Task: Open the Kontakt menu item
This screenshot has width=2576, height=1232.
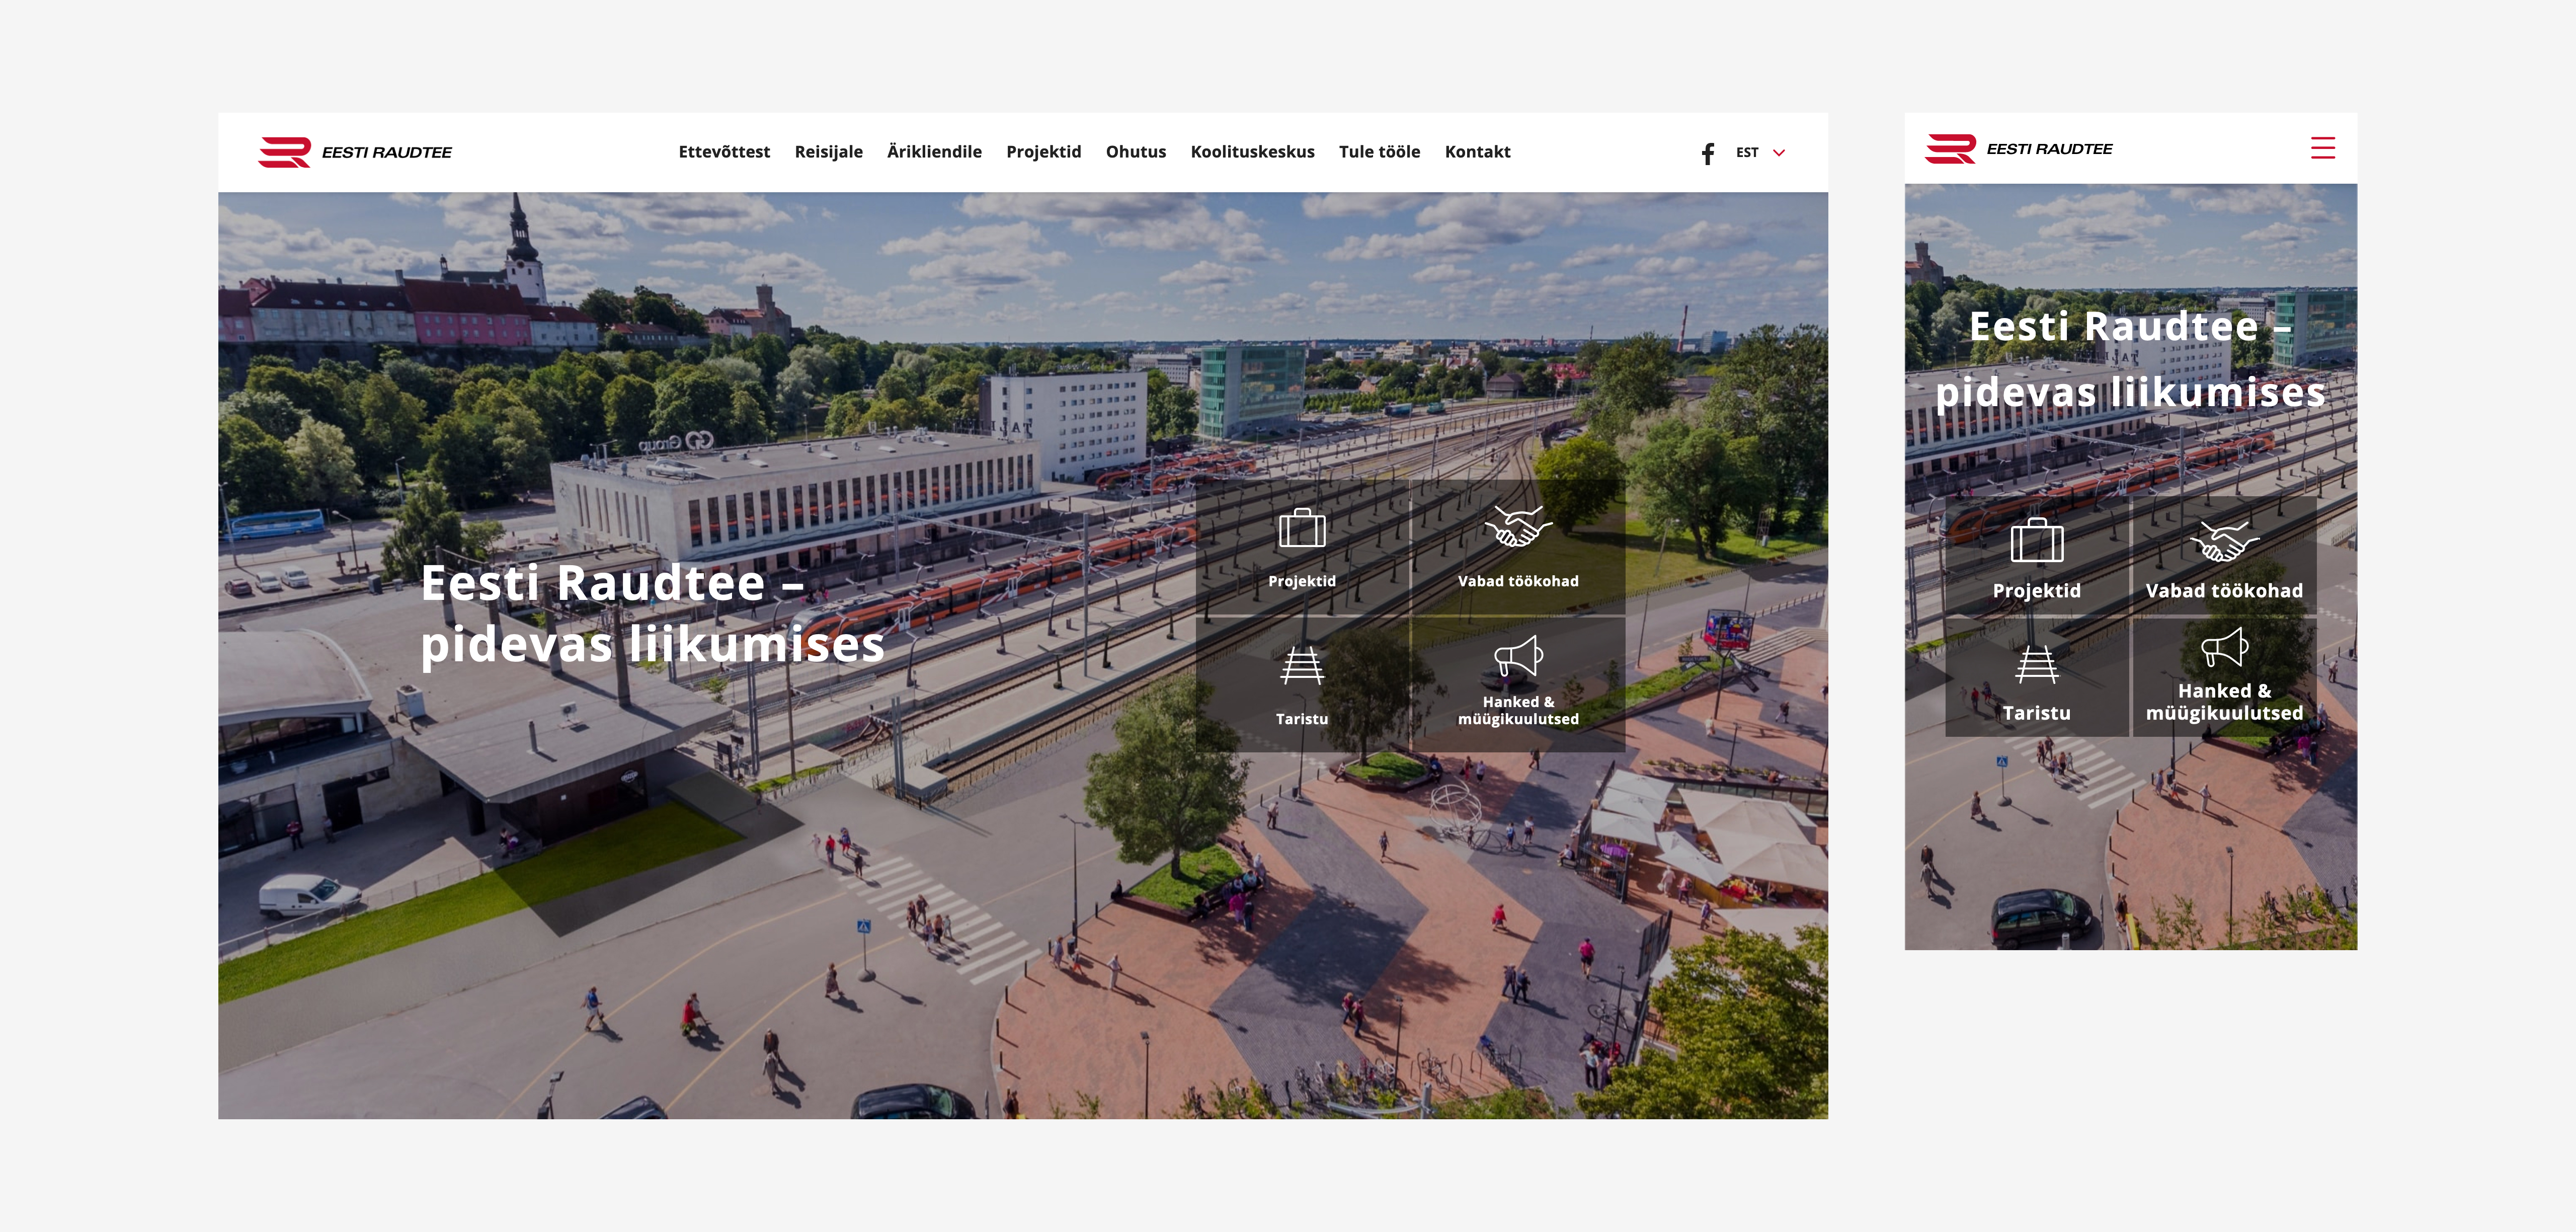Action: [1477, 152]
